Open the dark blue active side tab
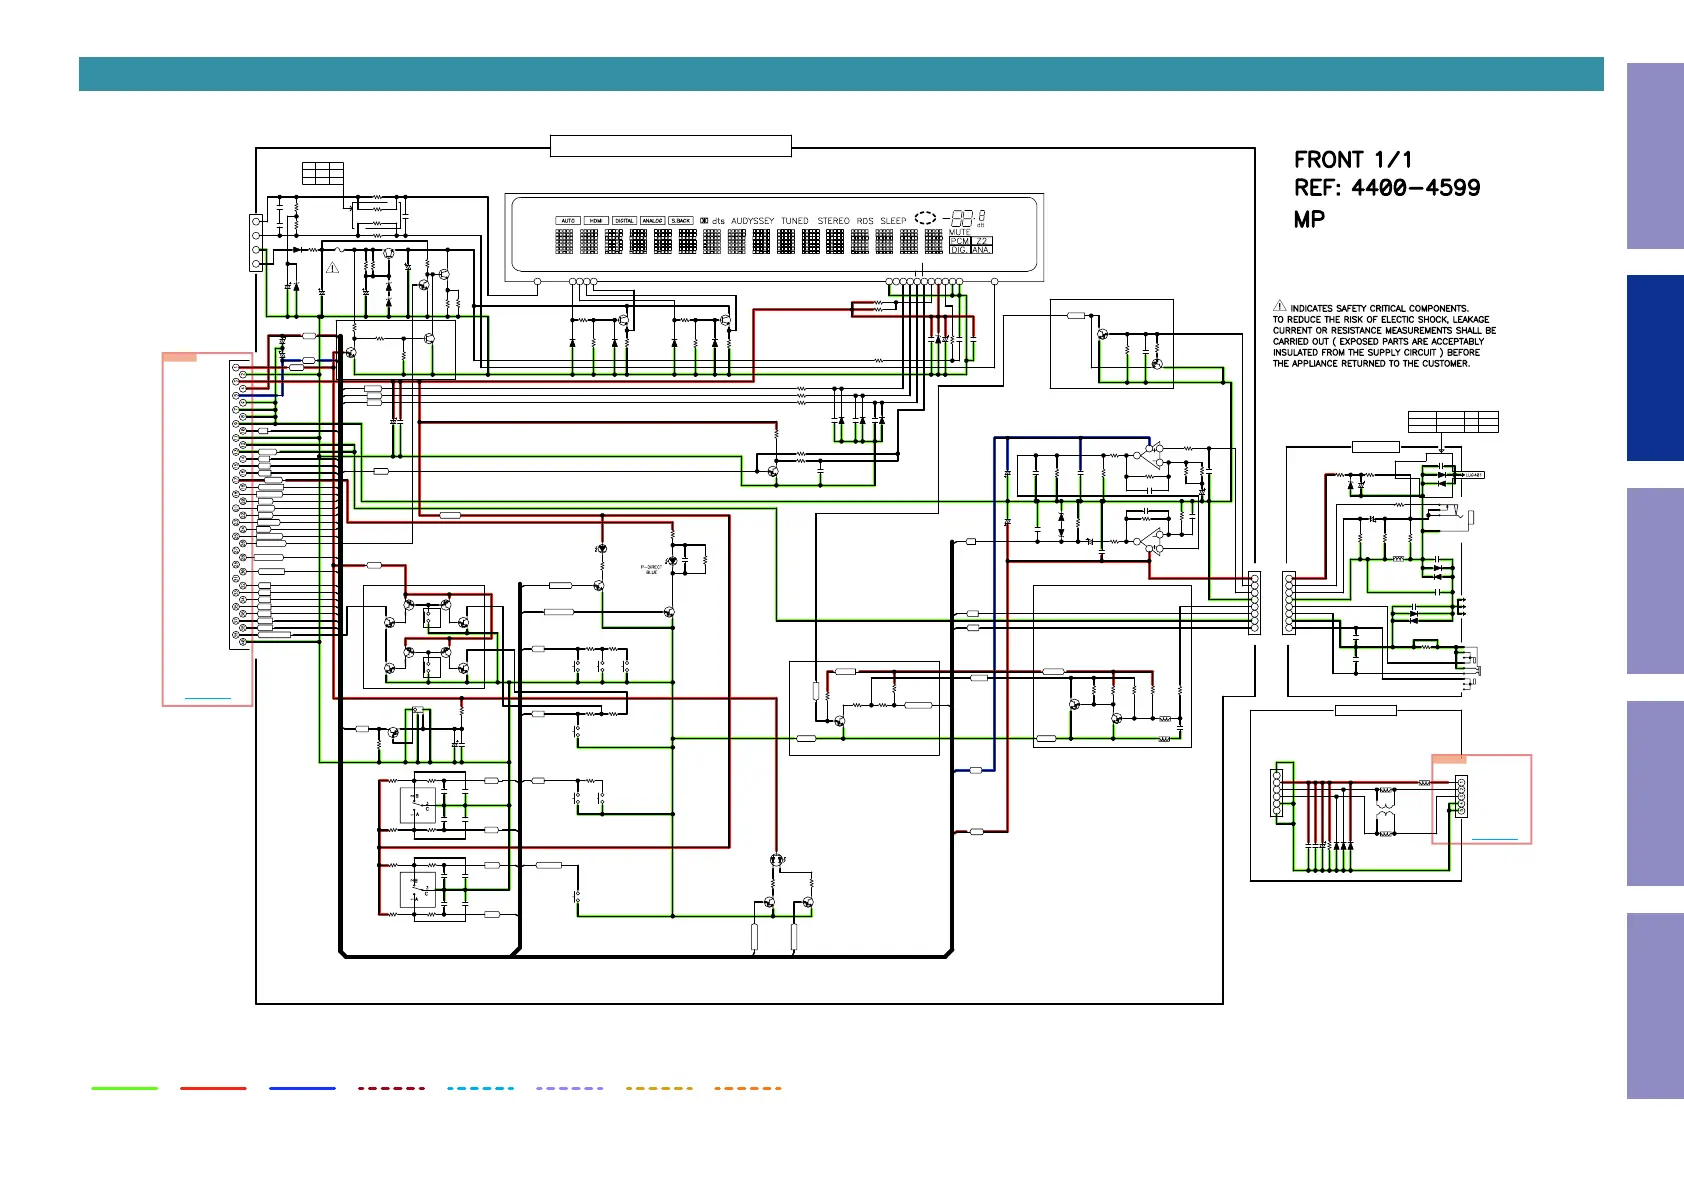The width and height of the screenshot is (1684, 1191). [1654, 368]
